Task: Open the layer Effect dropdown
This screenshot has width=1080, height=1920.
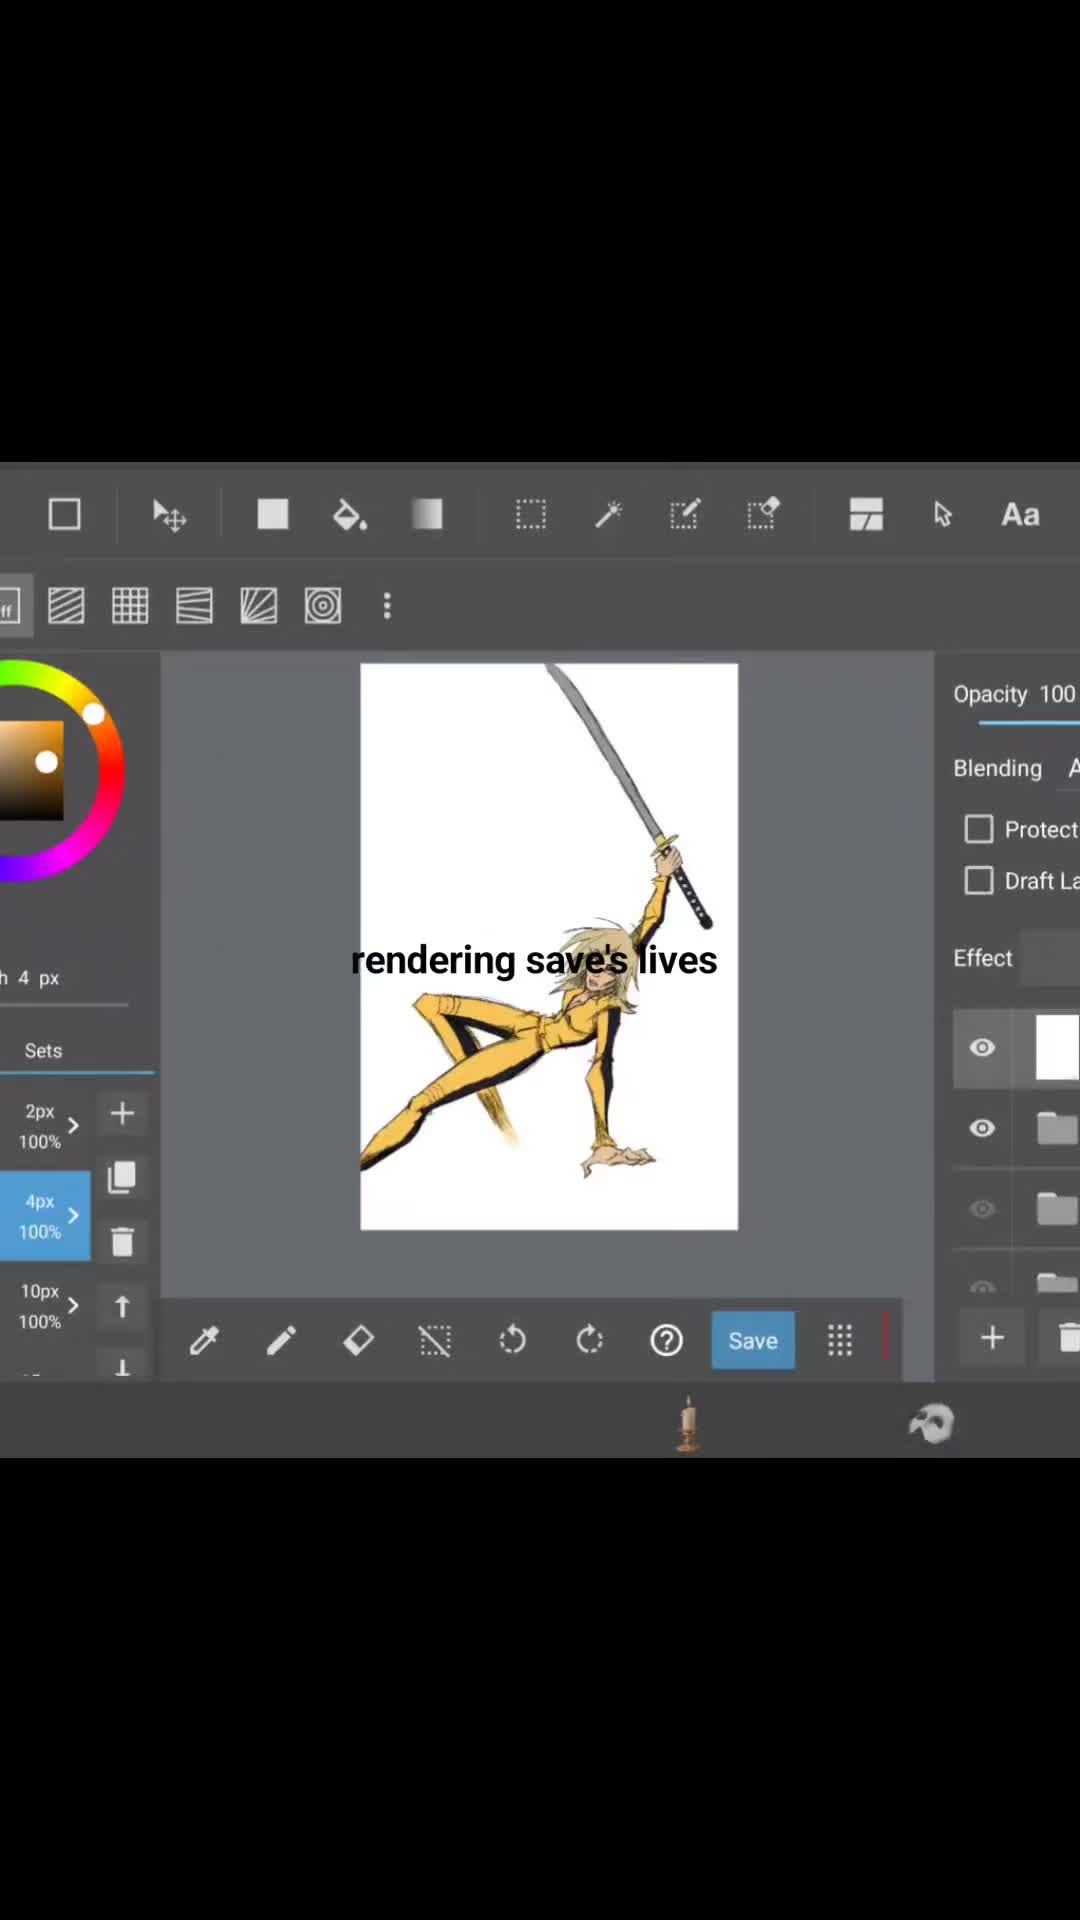Action: point(1049,958)
